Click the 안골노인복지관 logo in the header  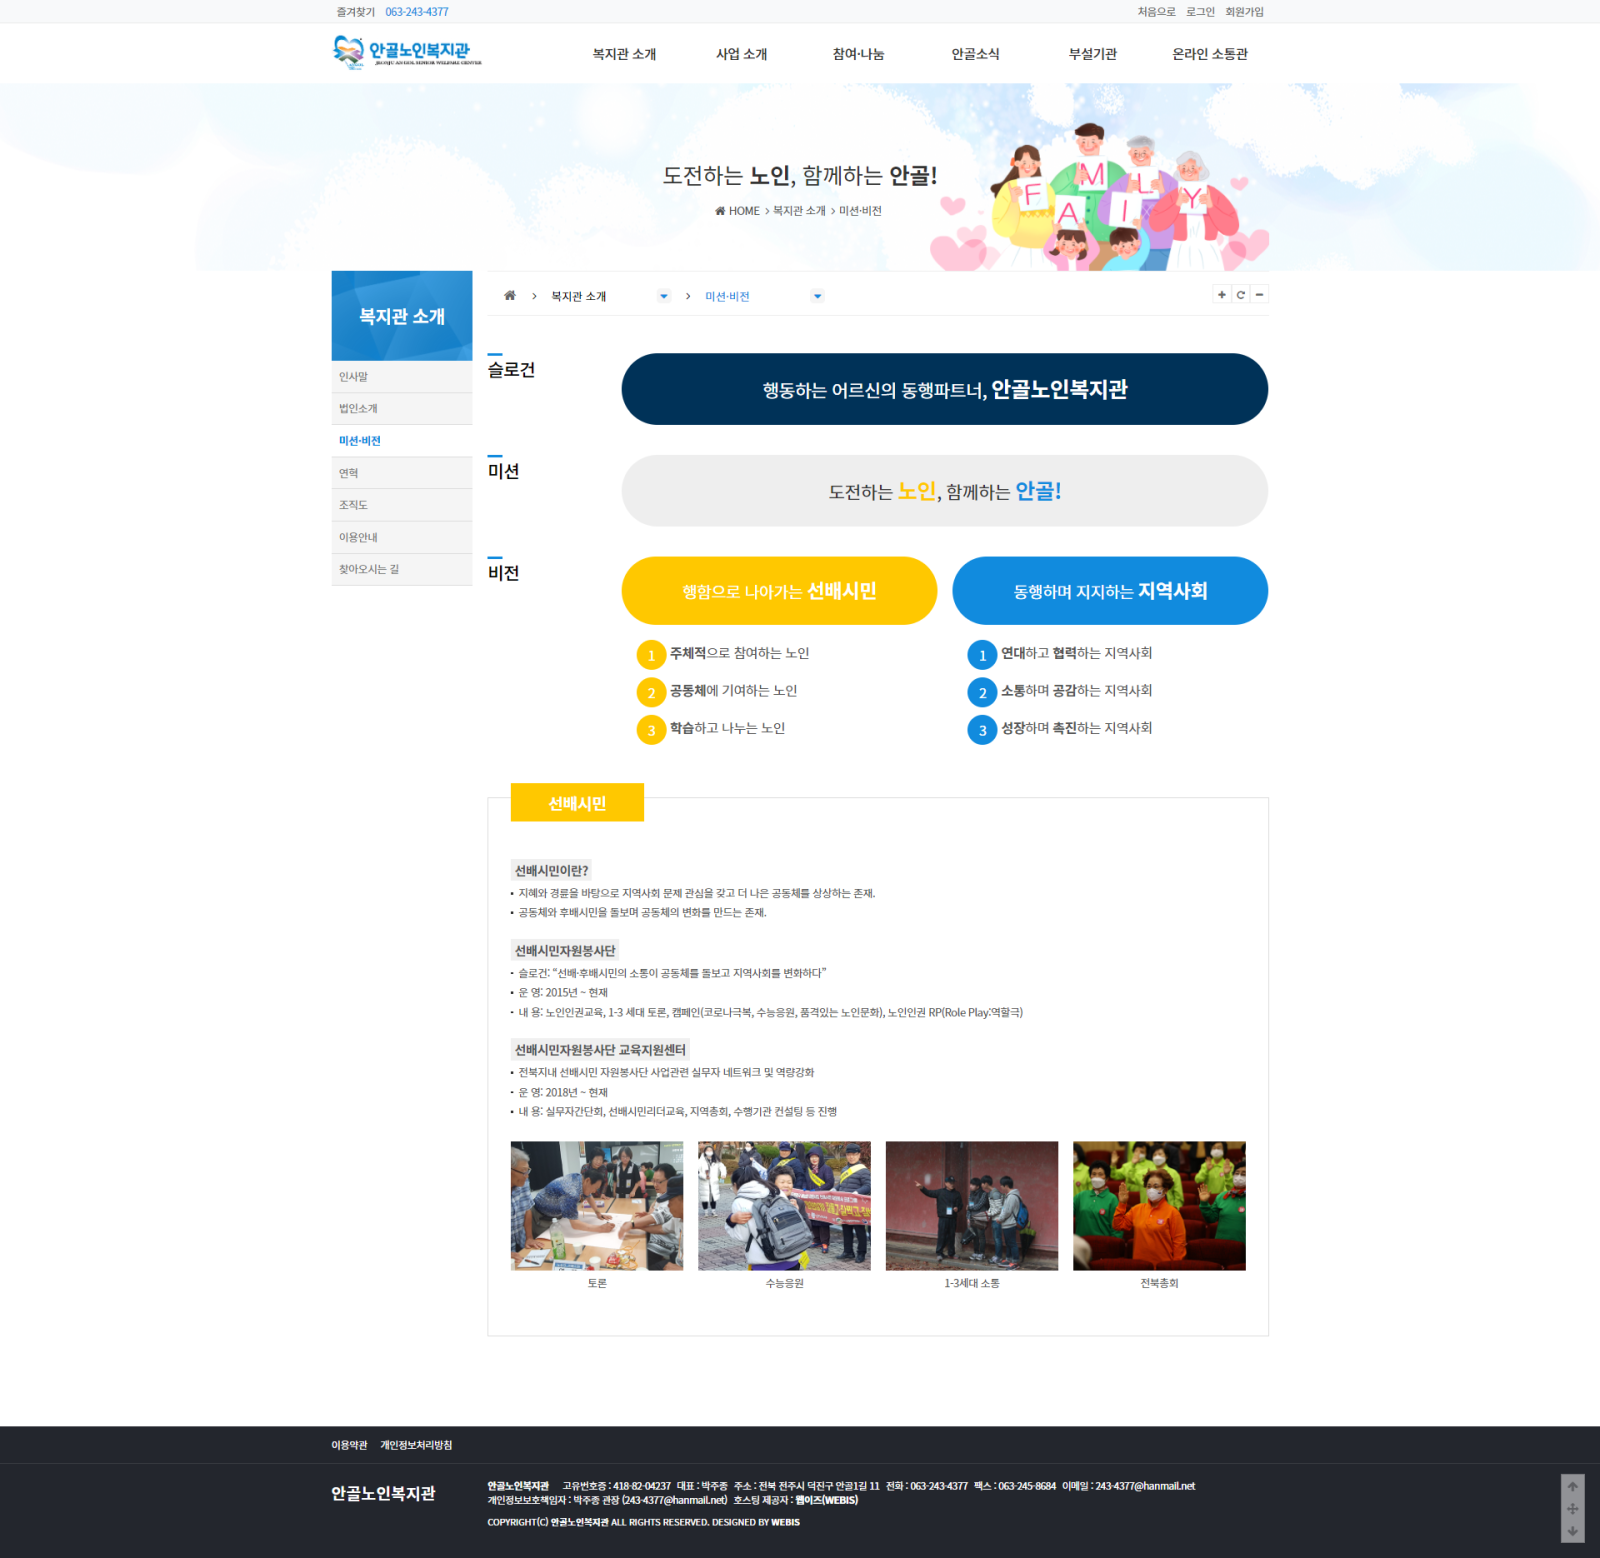(407, 52)
